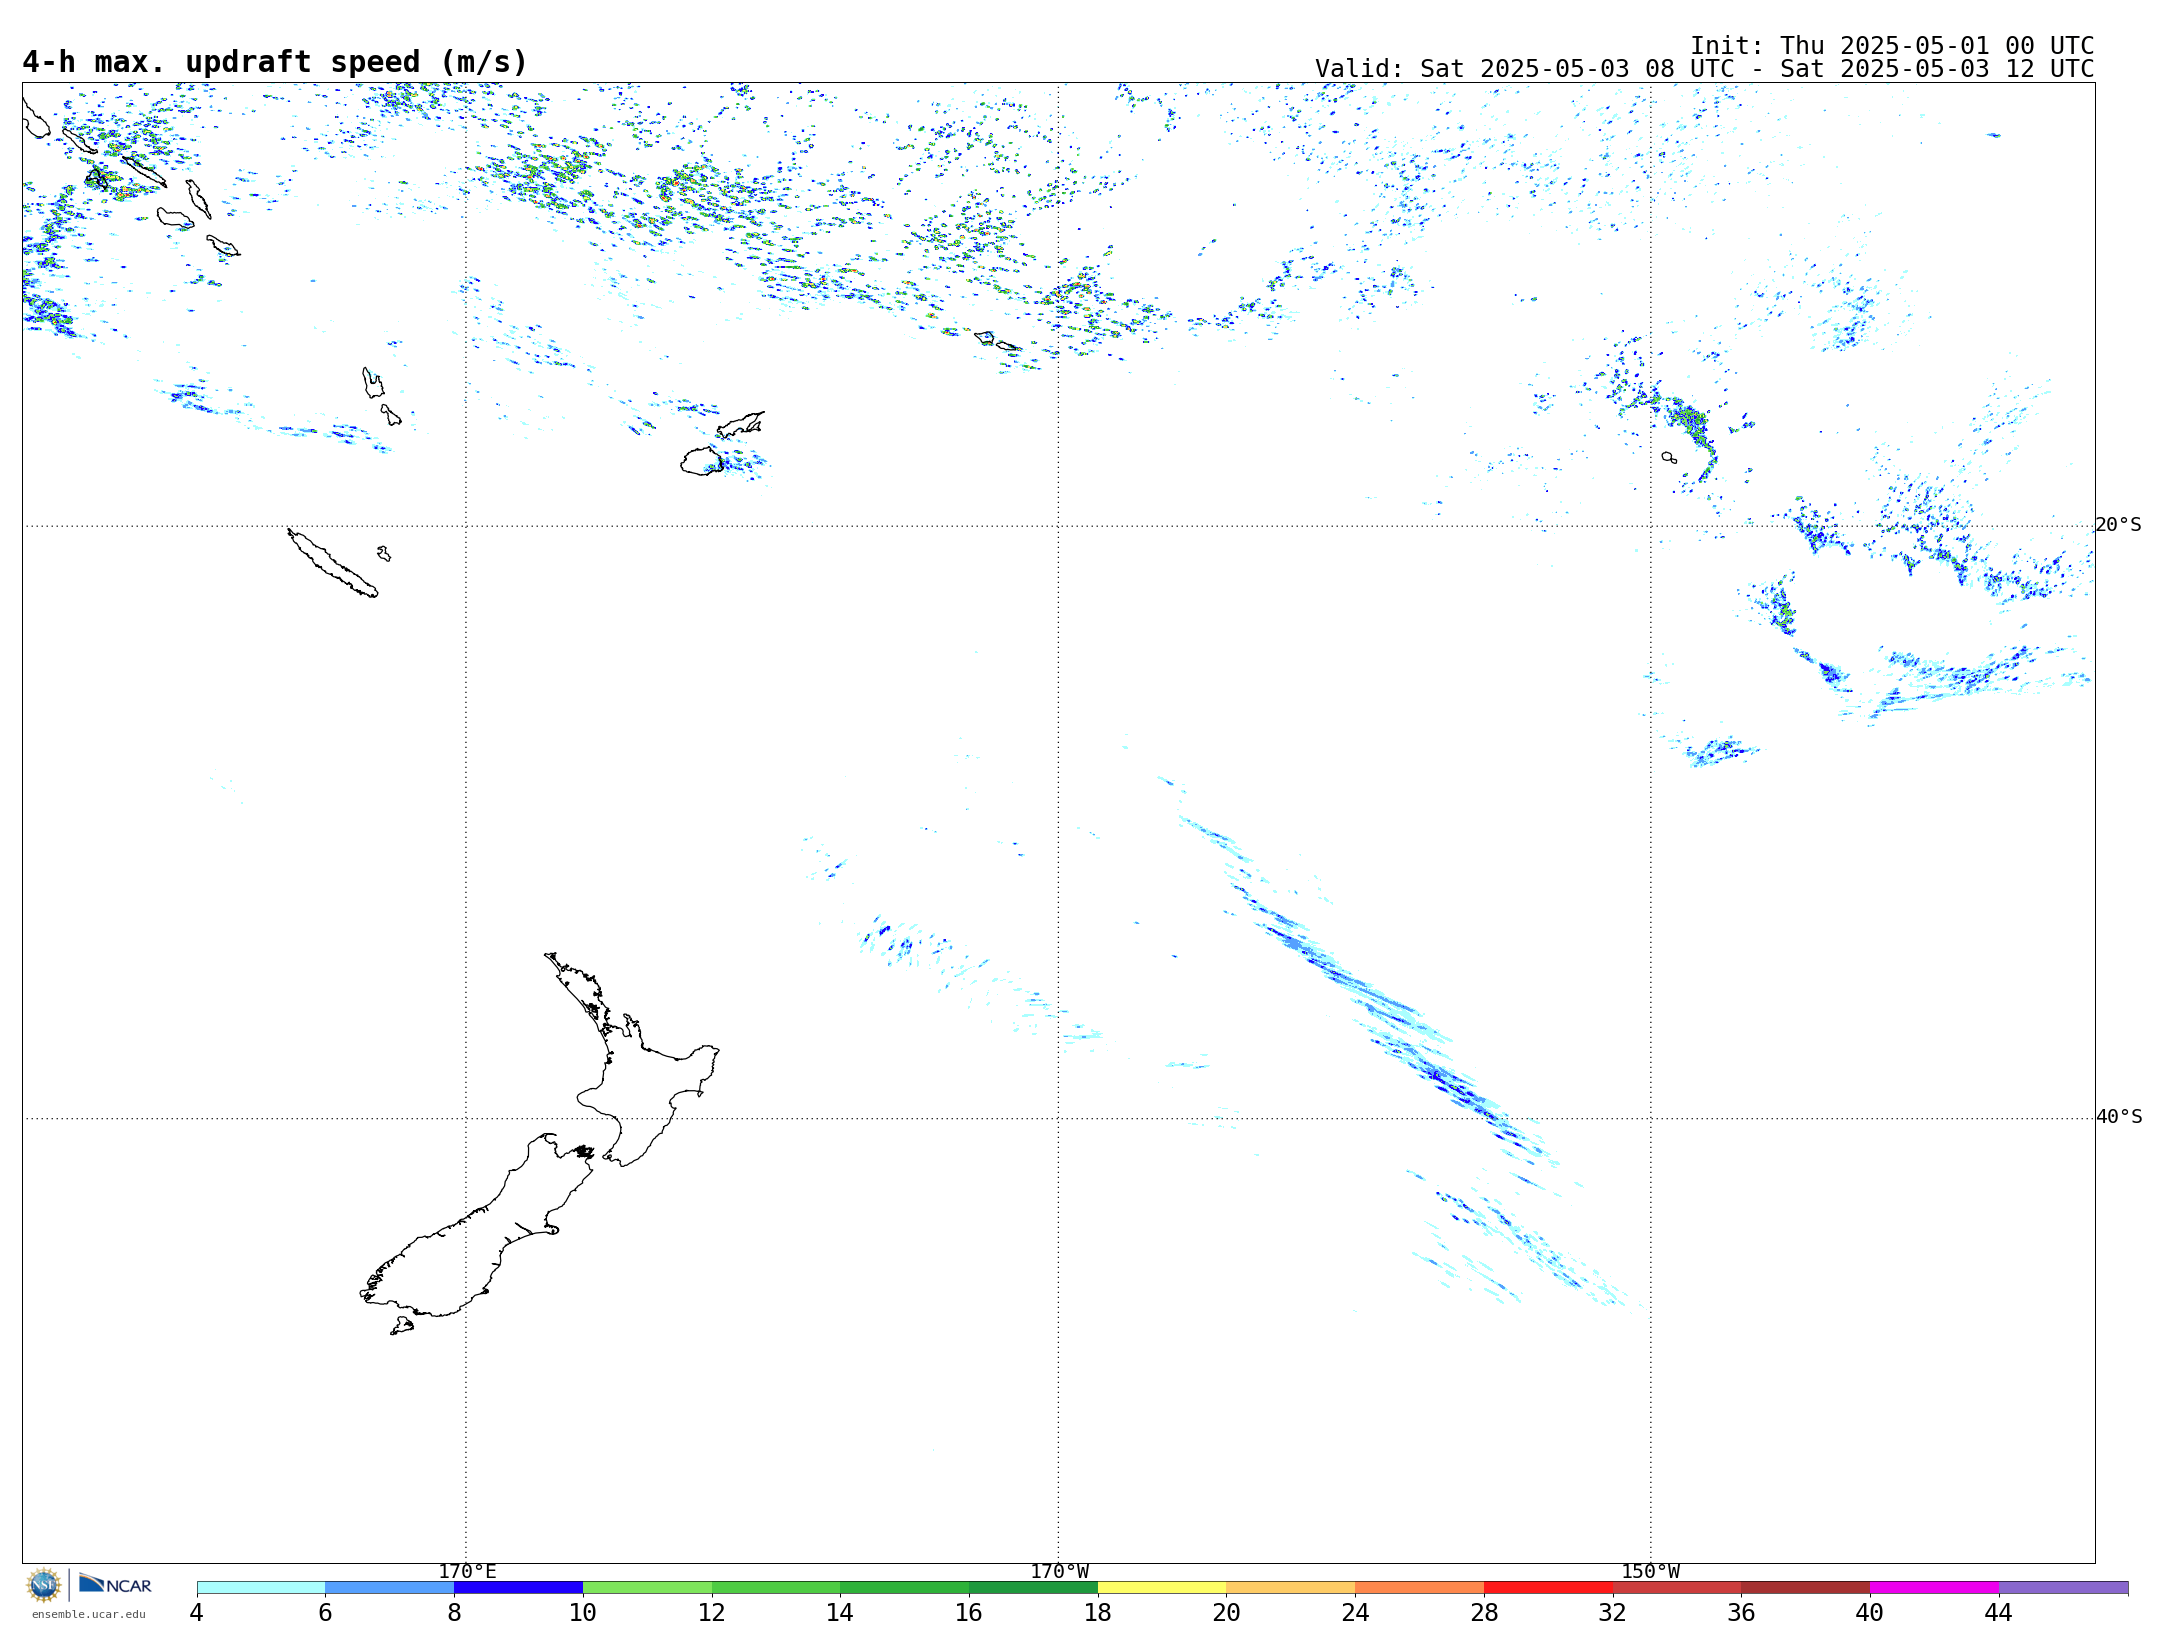Viewport: 2160px width, 1626px height.
Task: Click the '4-h max. updraft speed (m/s)' title
Action: [x=275, y=62]
